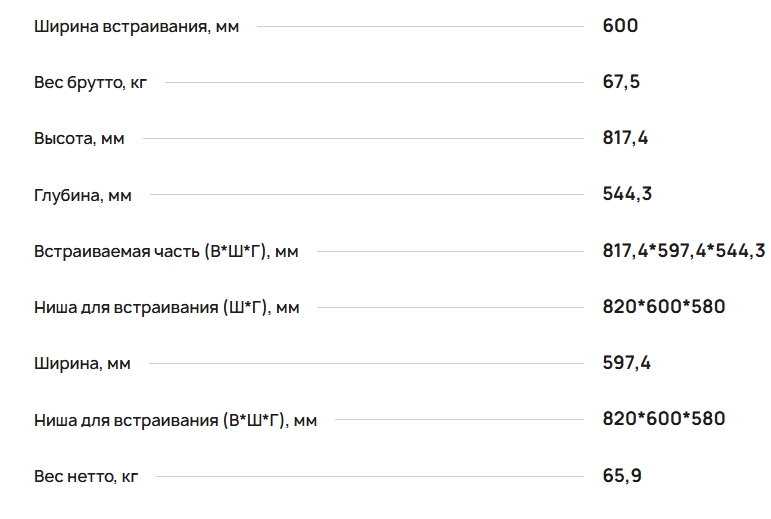Image resolution: width=771 pixels, height=519 pixels.
Task: Click 'Встраиваемая часть (В*Ш*Г), мм' label
Action: pyautogui.click(x=166, y=251)
